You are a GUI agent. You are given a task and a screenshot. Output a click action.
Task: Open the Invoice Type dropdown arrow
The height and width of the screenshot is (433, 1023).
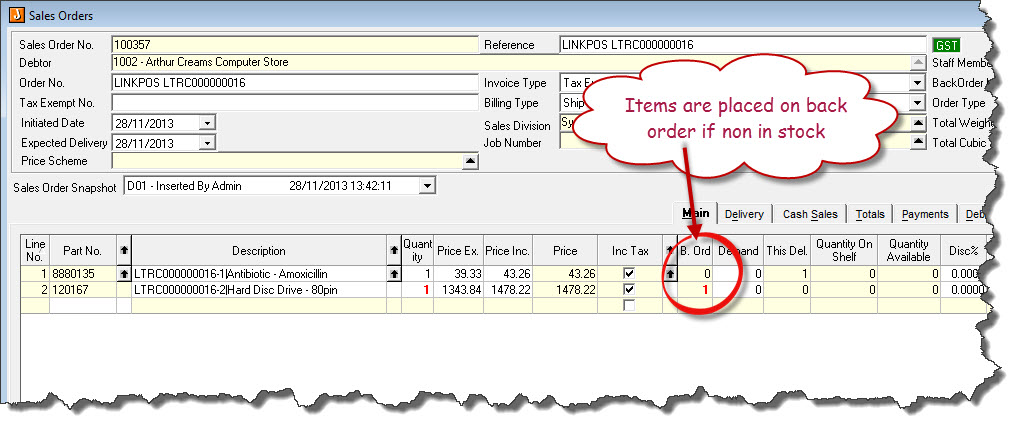click(918, 83)
